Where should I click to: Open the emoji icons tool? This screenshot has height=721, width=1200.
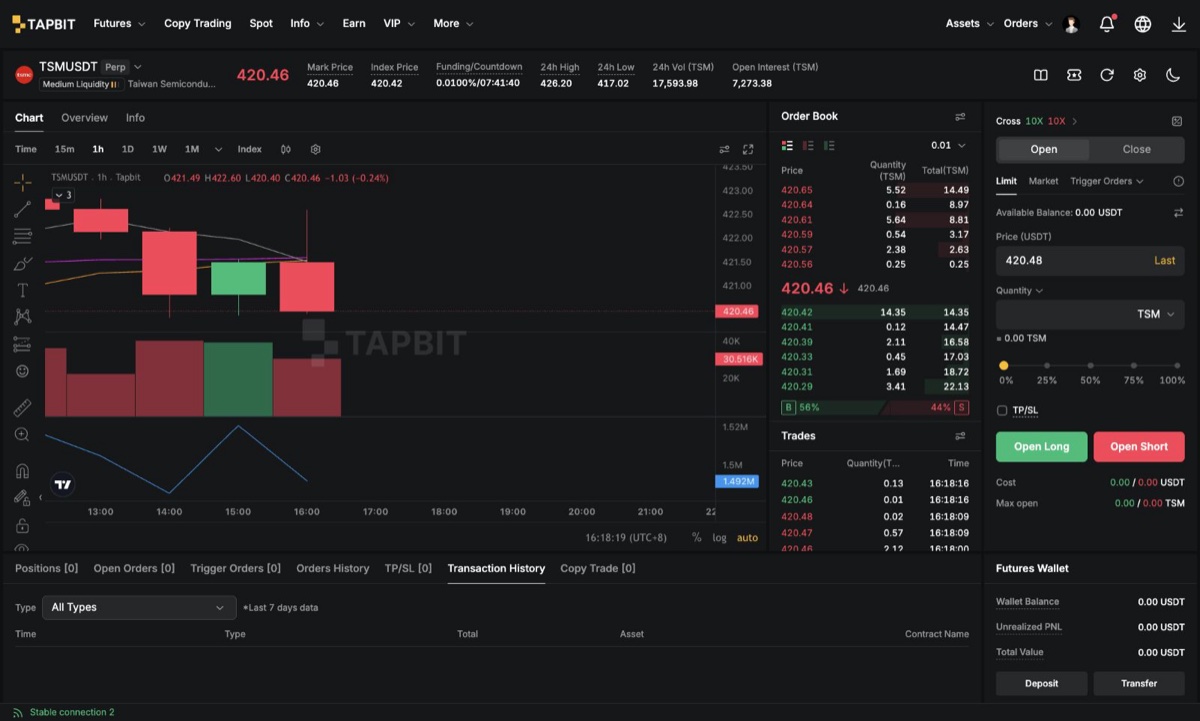(x=22, y=371)
